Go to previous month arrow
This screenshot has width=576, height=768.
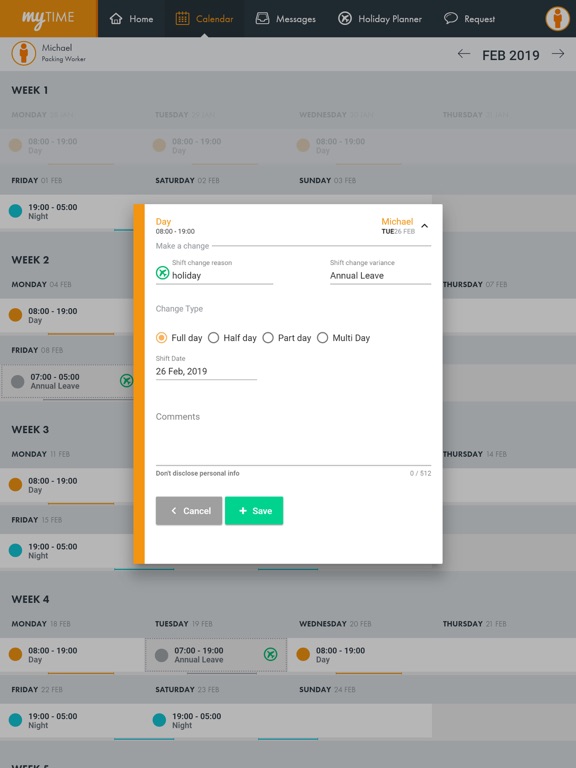(x=463, y=54)
